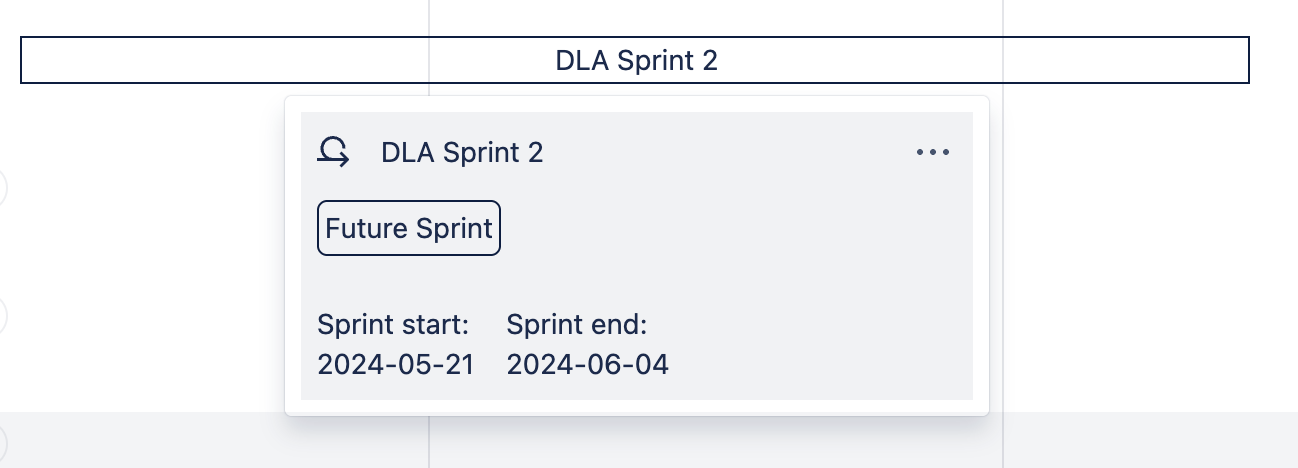Click the partial circle in the gray row
This screenshot has height=468, width=1298.
pyautogui.click(x=3, y=441)
